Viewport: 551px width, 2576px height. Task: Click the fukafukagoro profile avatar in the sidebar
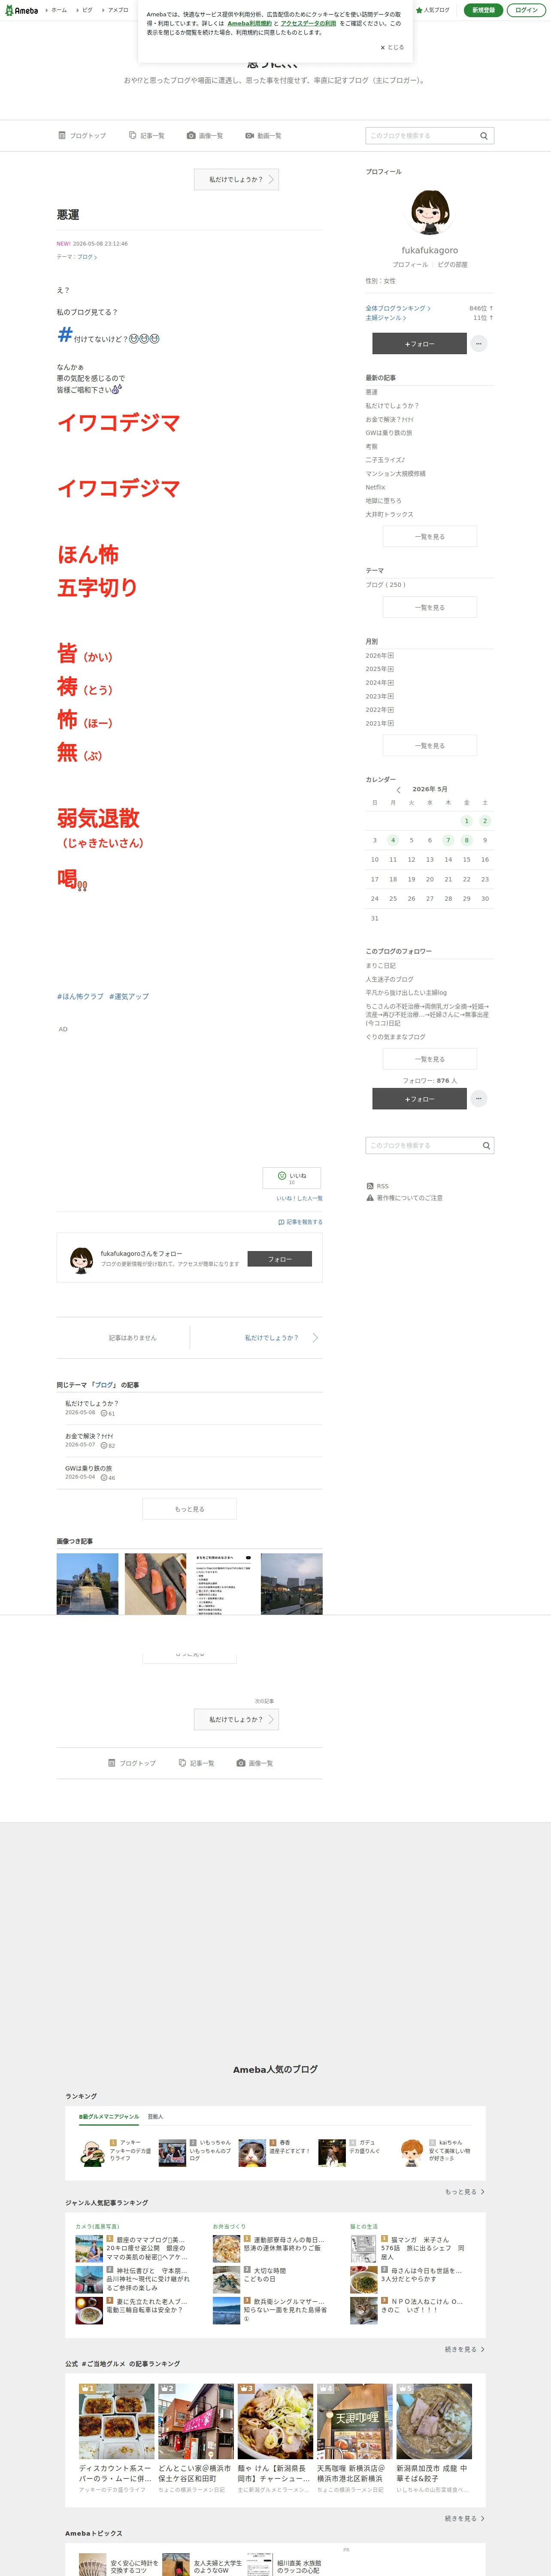pos(430,212)
